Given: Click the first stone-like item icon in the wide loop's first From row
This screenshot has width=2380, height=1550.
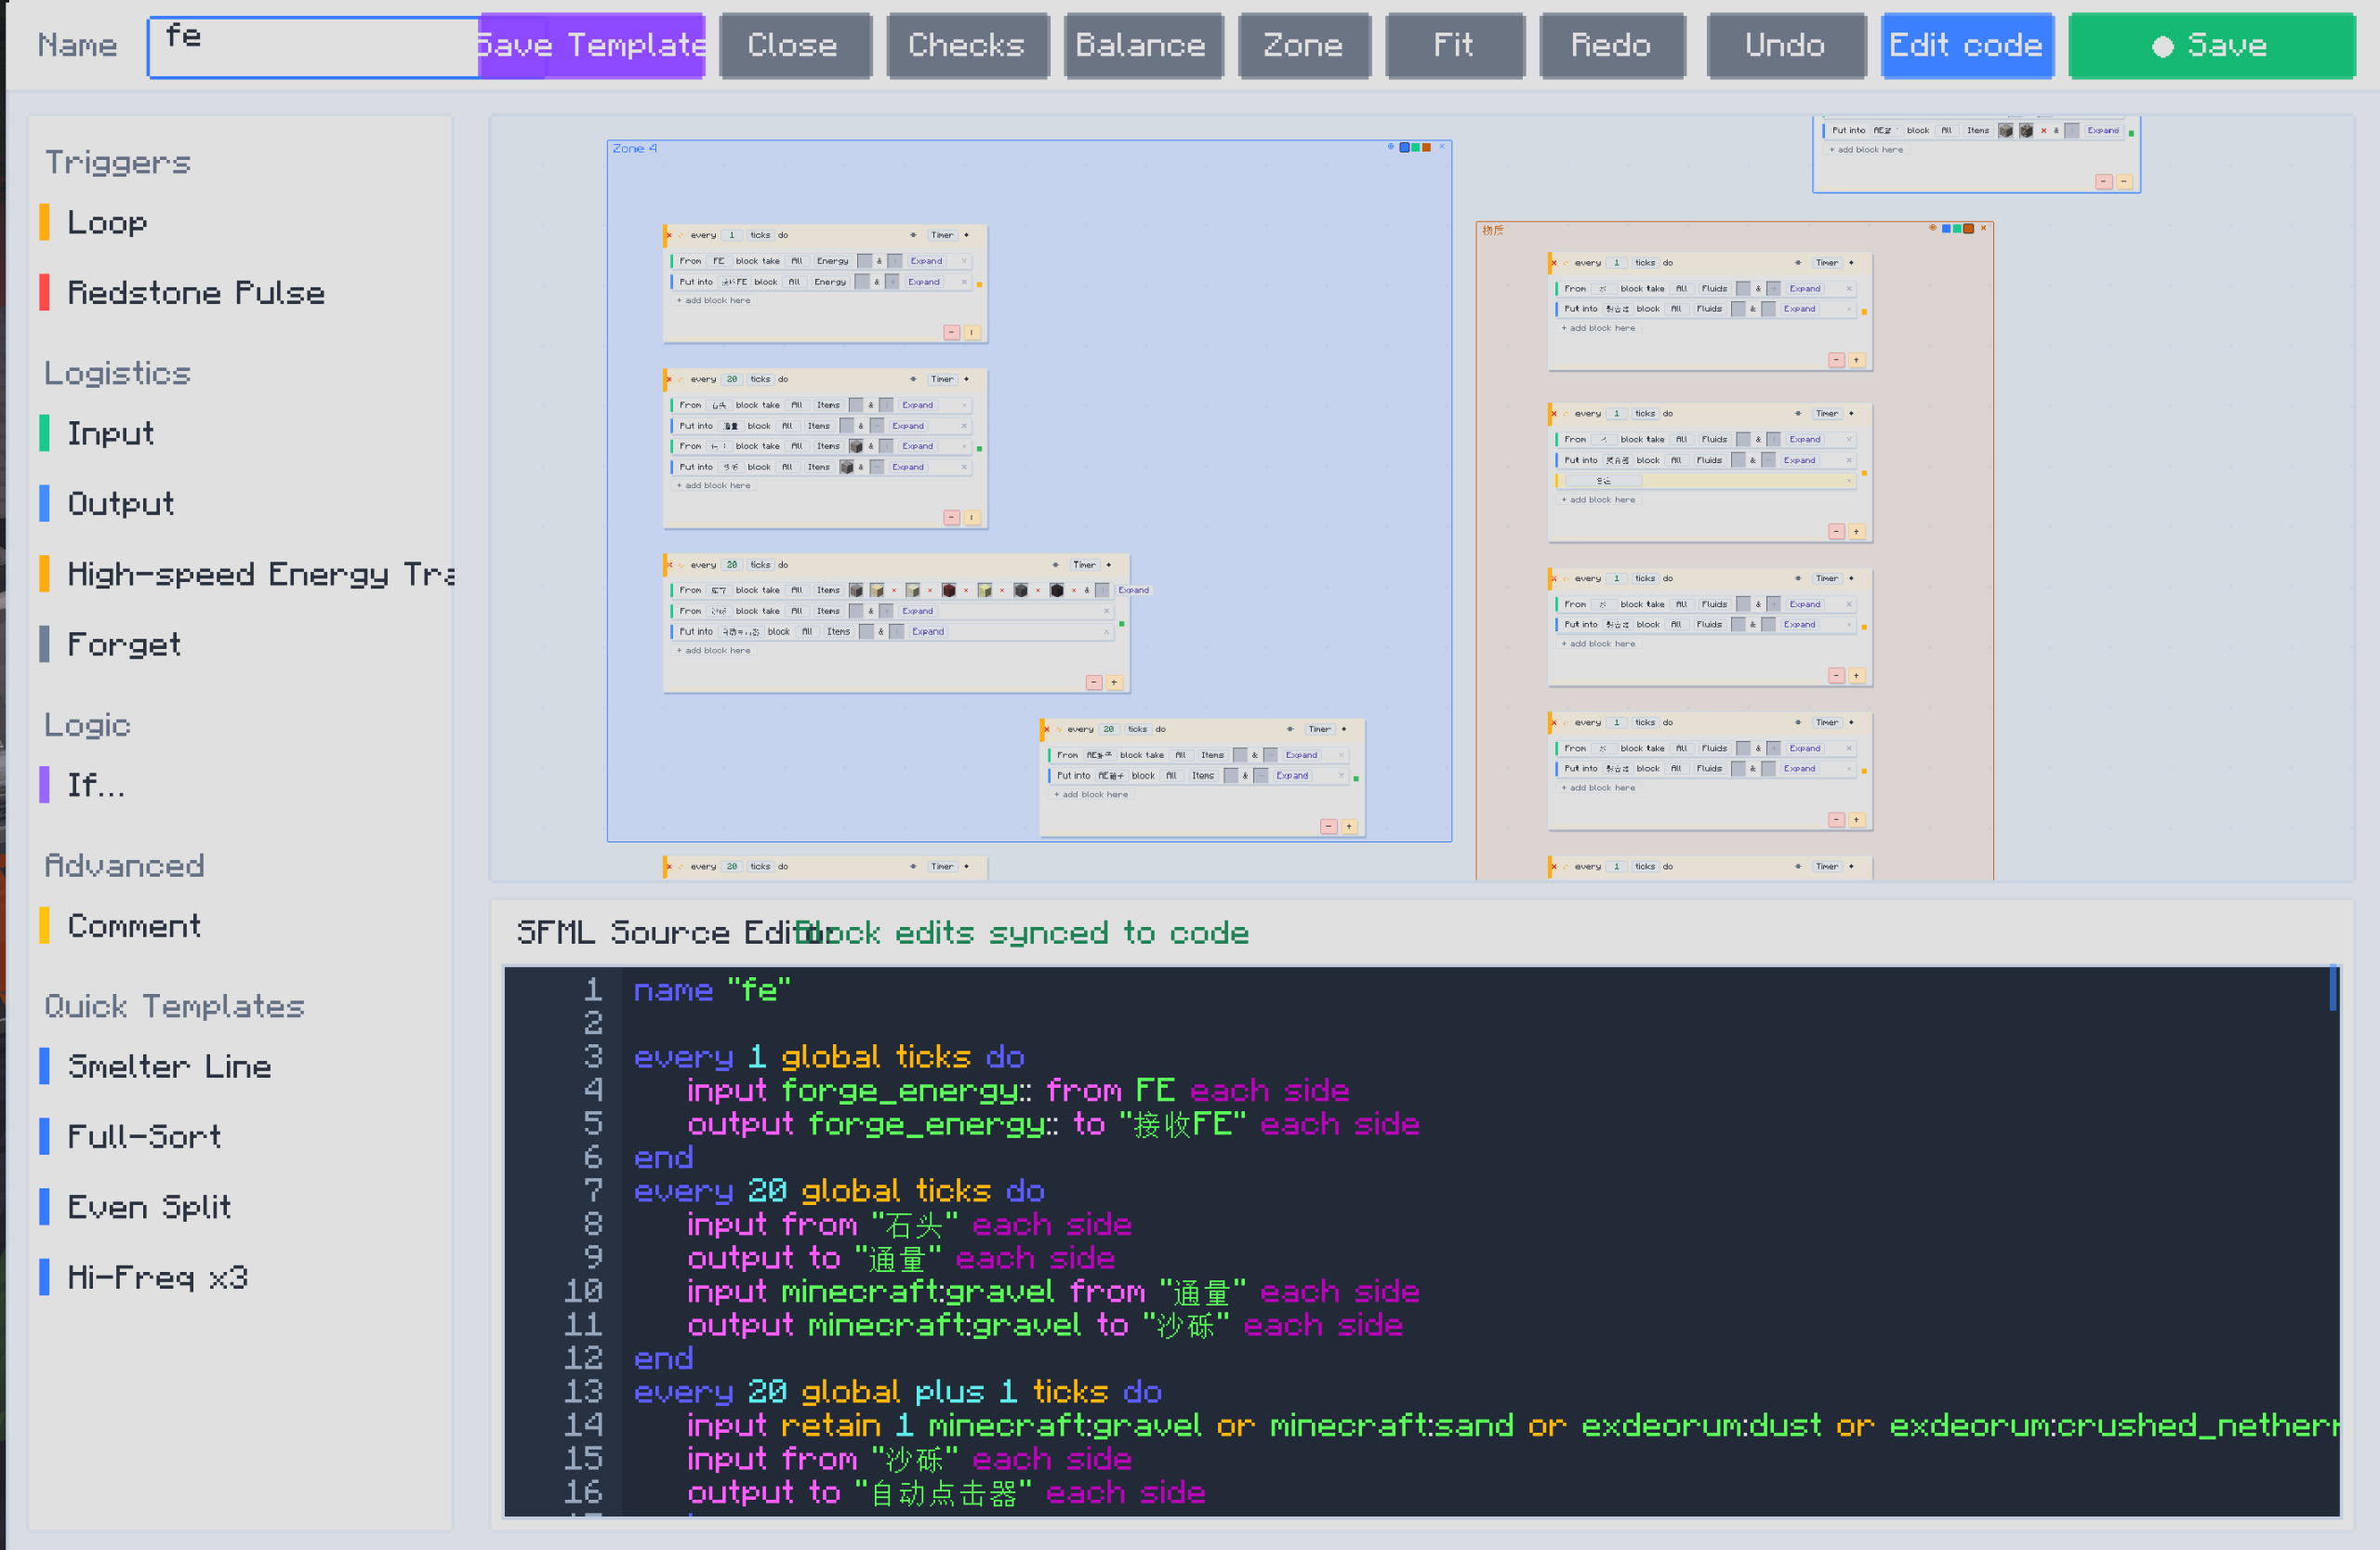Looking at the screenshot, I should pyautogui.click(x=856, y=590).
